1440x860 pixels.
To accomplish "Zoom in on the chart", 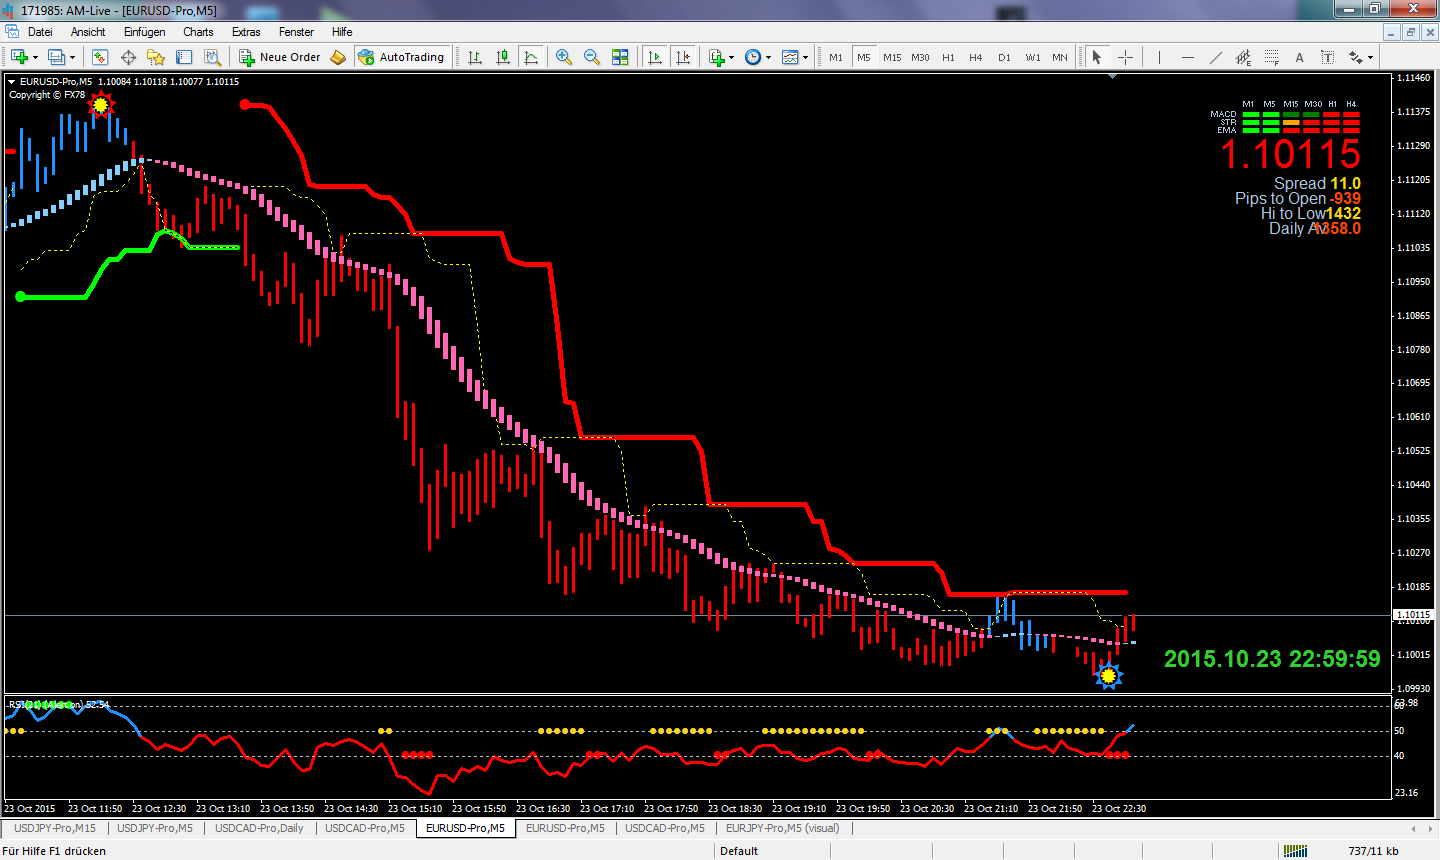I will [x=564, y=57].
